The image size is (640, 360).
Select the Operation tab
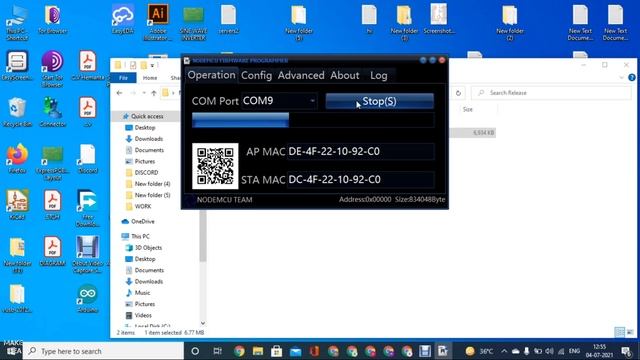211,75
